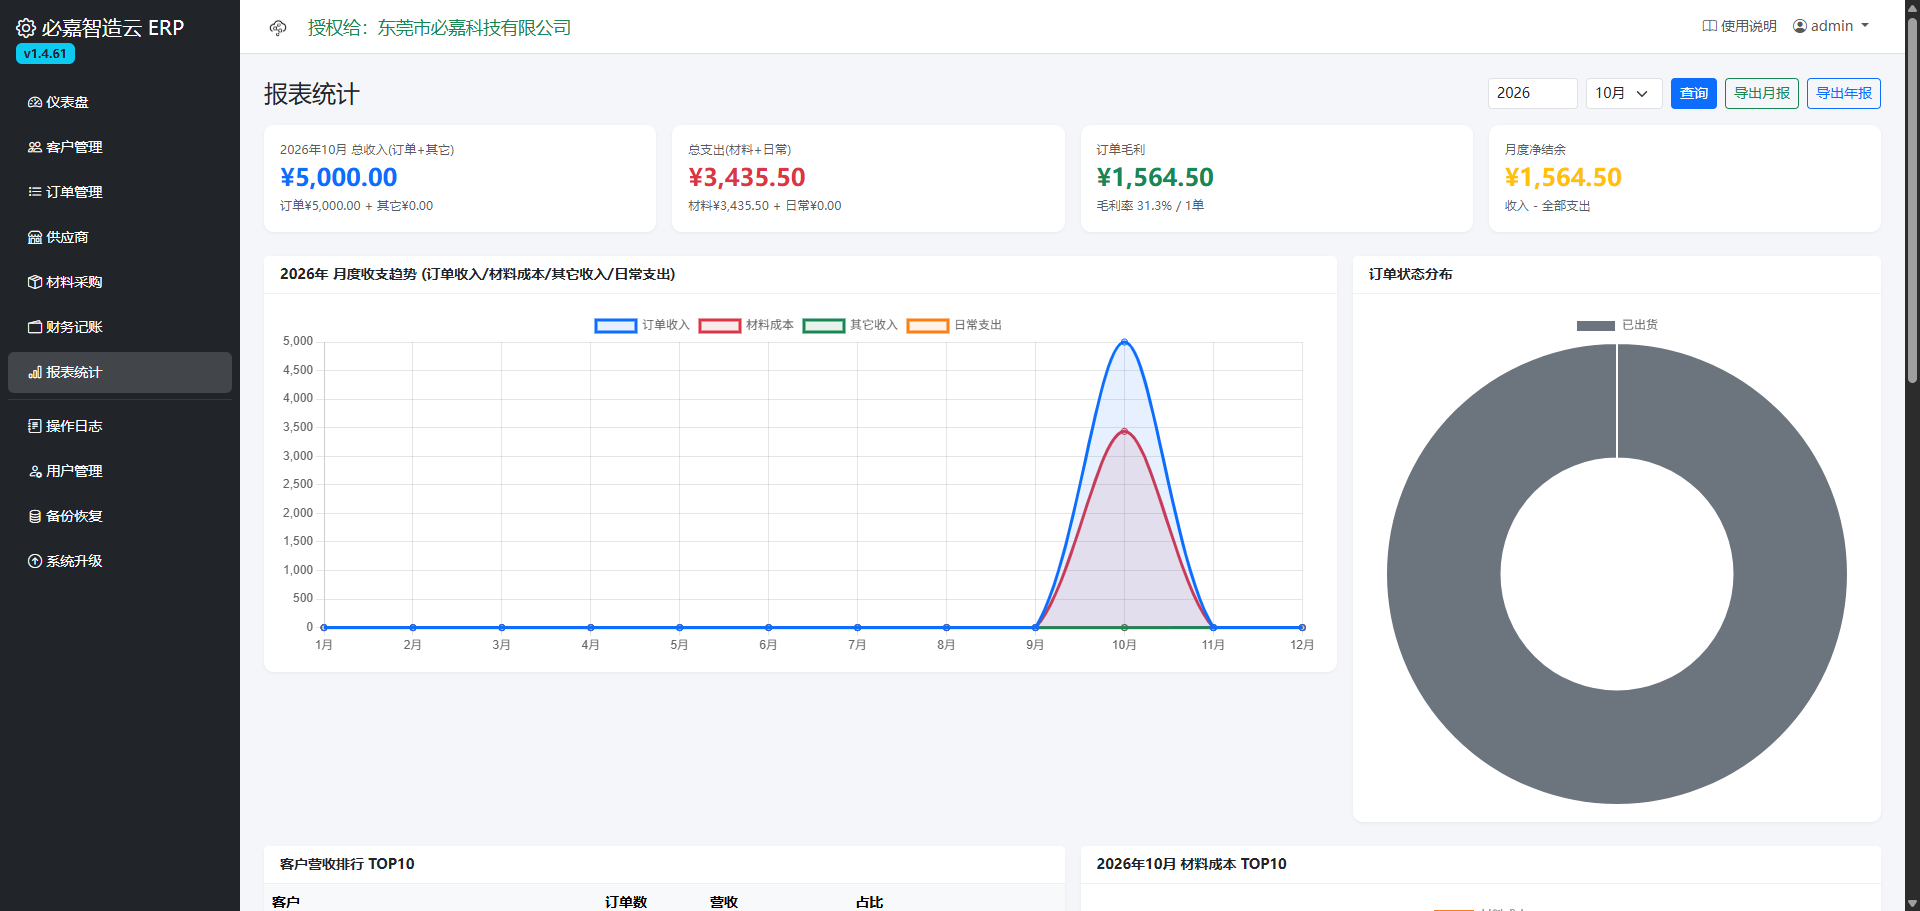Screen dimensions: 1920x911
Task: Click the 月度净结余 ¥1,564.50 value
Action: 1563,177
